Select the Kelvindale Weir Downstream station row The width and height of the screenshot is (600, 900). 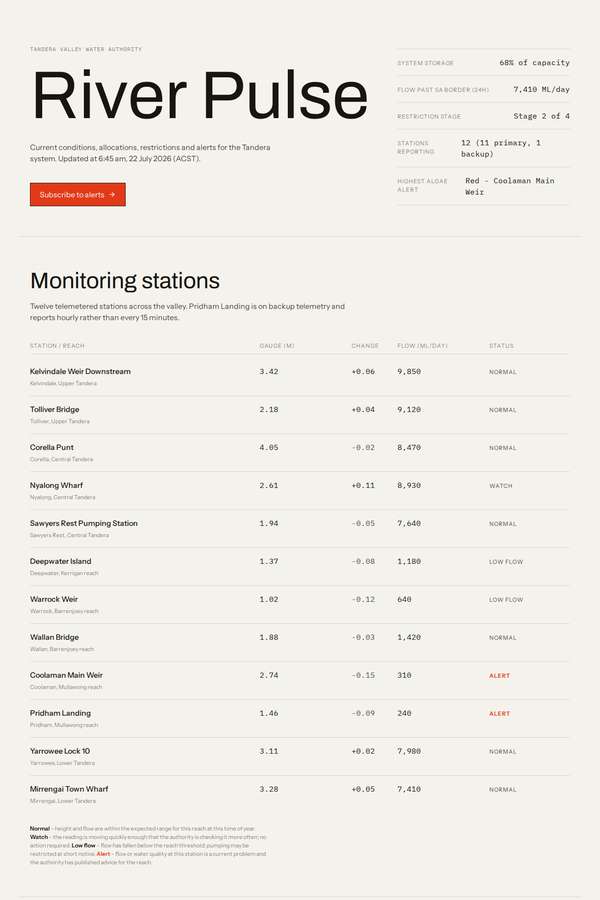(x=299, y=377)
